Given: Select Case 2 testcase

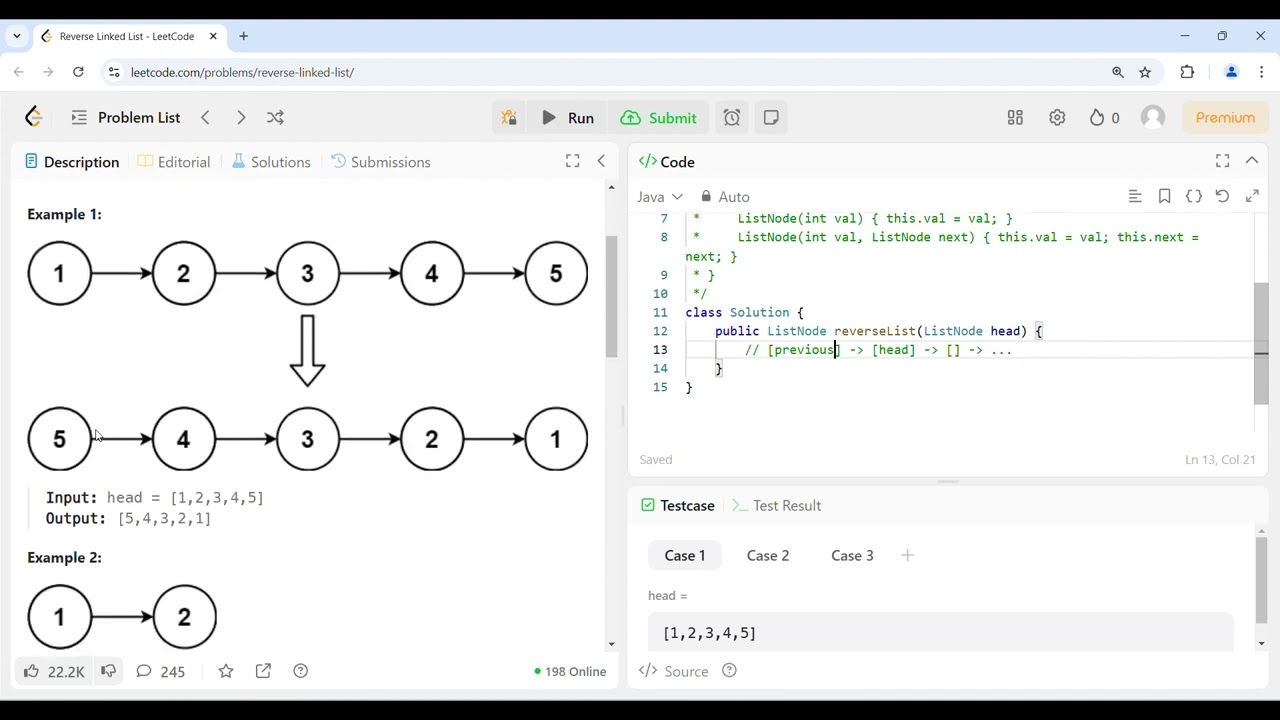Looking at the screenshot, I should coord(768,556).
